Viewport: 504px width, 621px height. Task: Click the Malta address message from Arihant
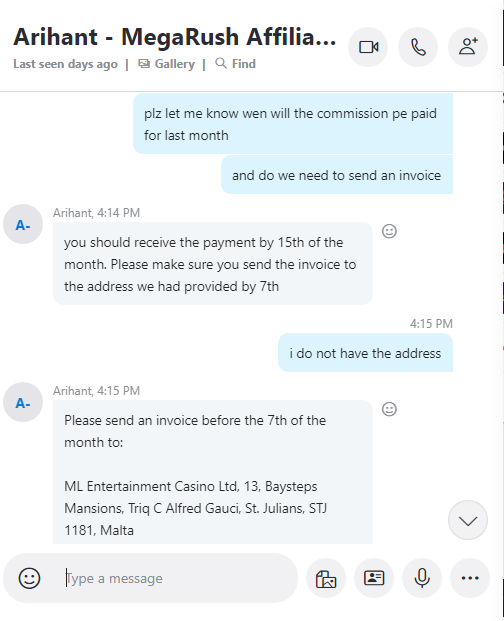tap(213, 472)
